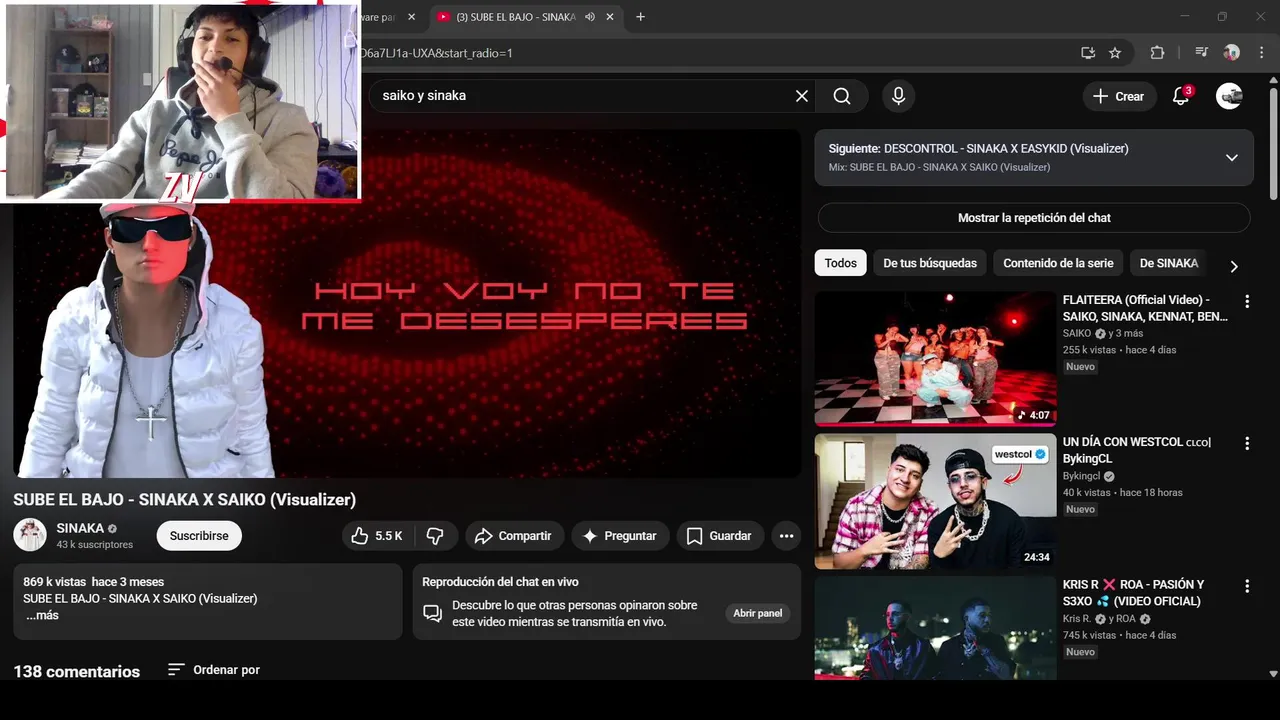1280x720 pixels.
Task: Expand the Siguiente mix playlist panel
Action: pyautogui.click(x=1231, y=158)
